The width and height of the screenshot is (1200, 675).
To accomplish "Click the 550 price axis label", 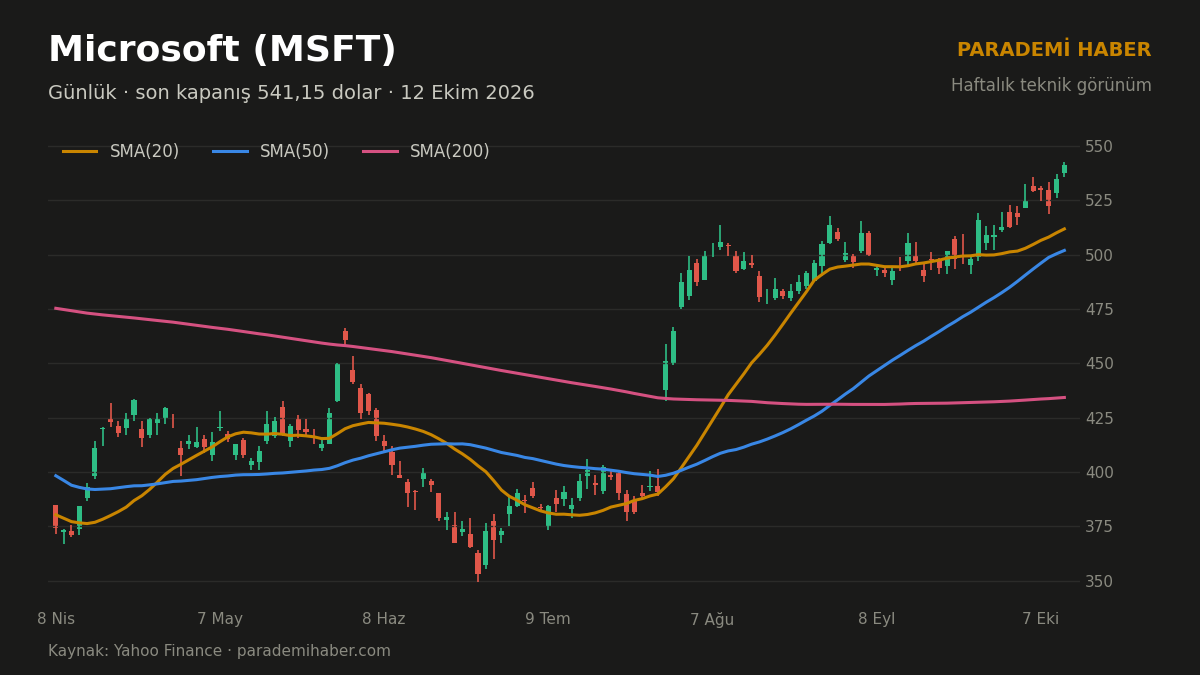I will [1099, 147].
